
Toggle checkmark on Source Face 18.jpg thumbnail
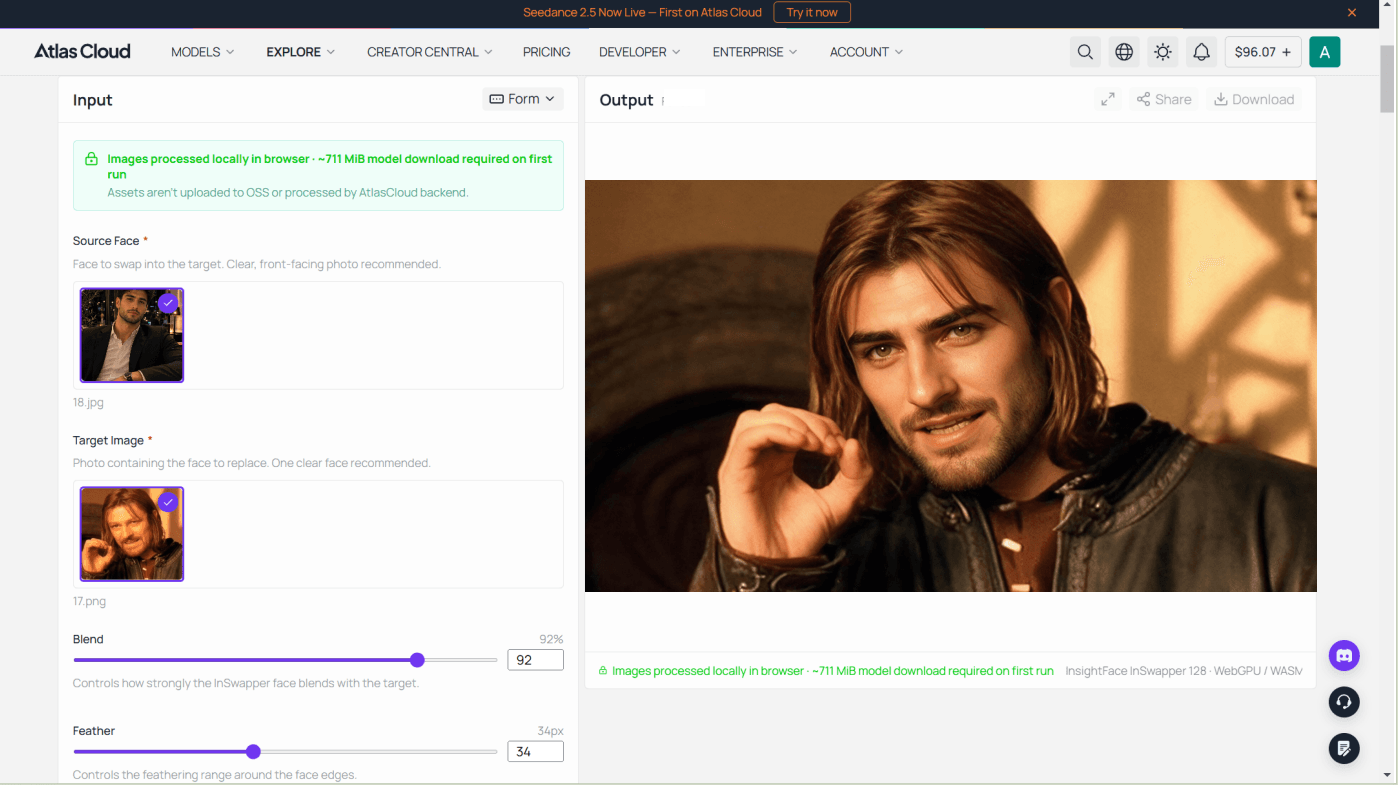[x=168, y=303]
